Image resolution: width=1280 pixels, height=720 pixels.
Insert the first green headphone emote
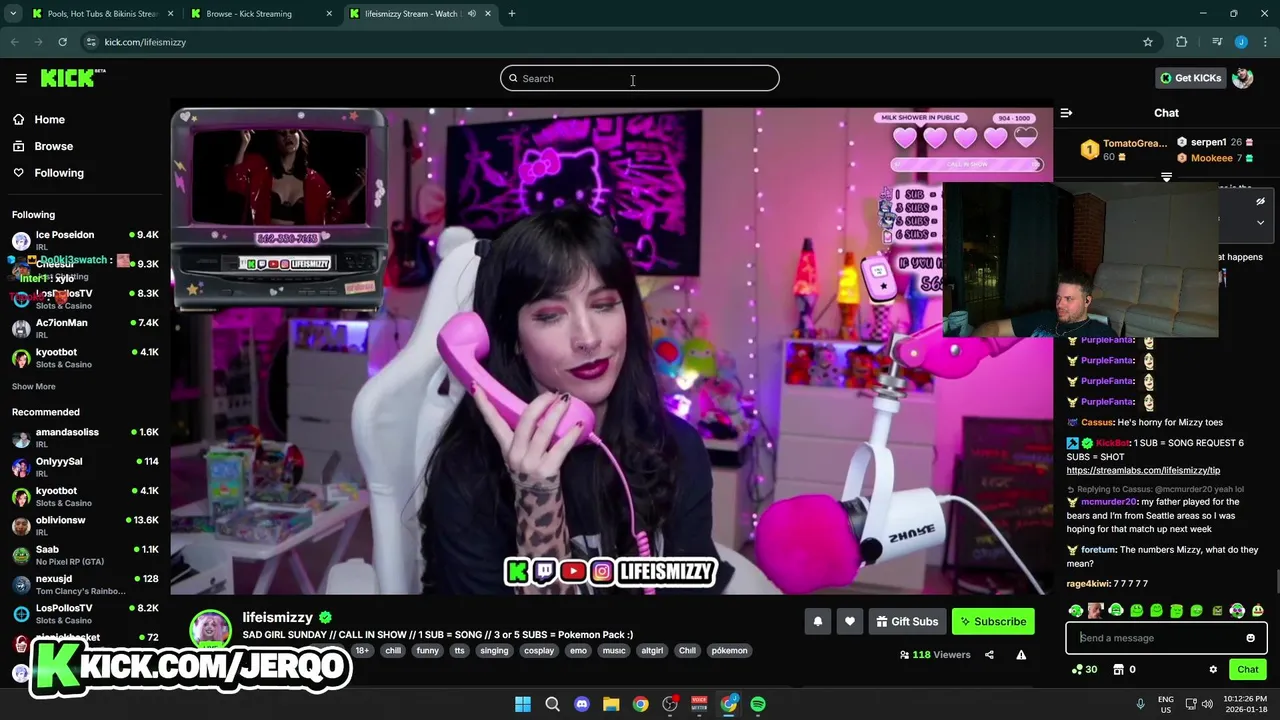click(1075, 611)
